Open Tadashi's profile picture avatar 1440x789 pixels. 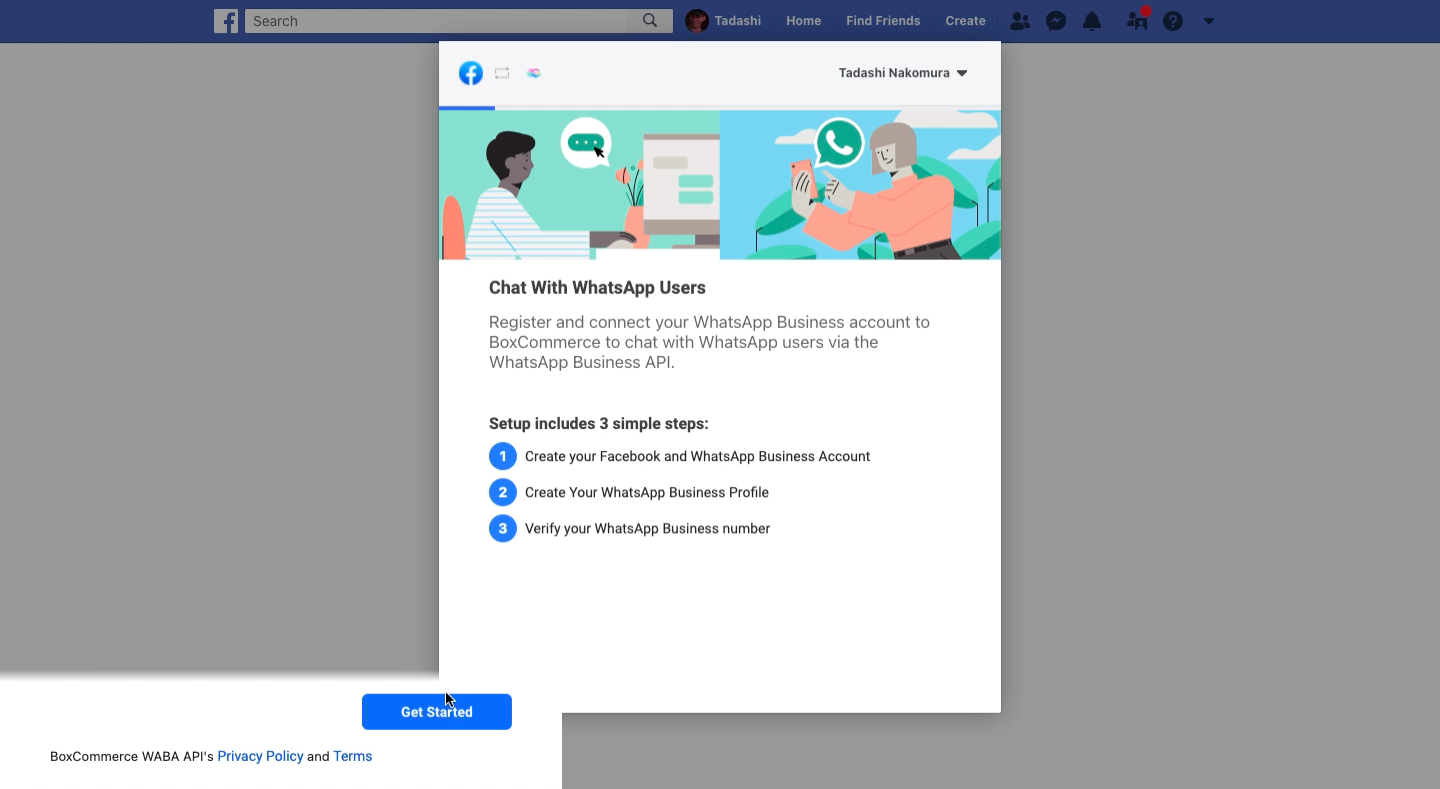697,21
